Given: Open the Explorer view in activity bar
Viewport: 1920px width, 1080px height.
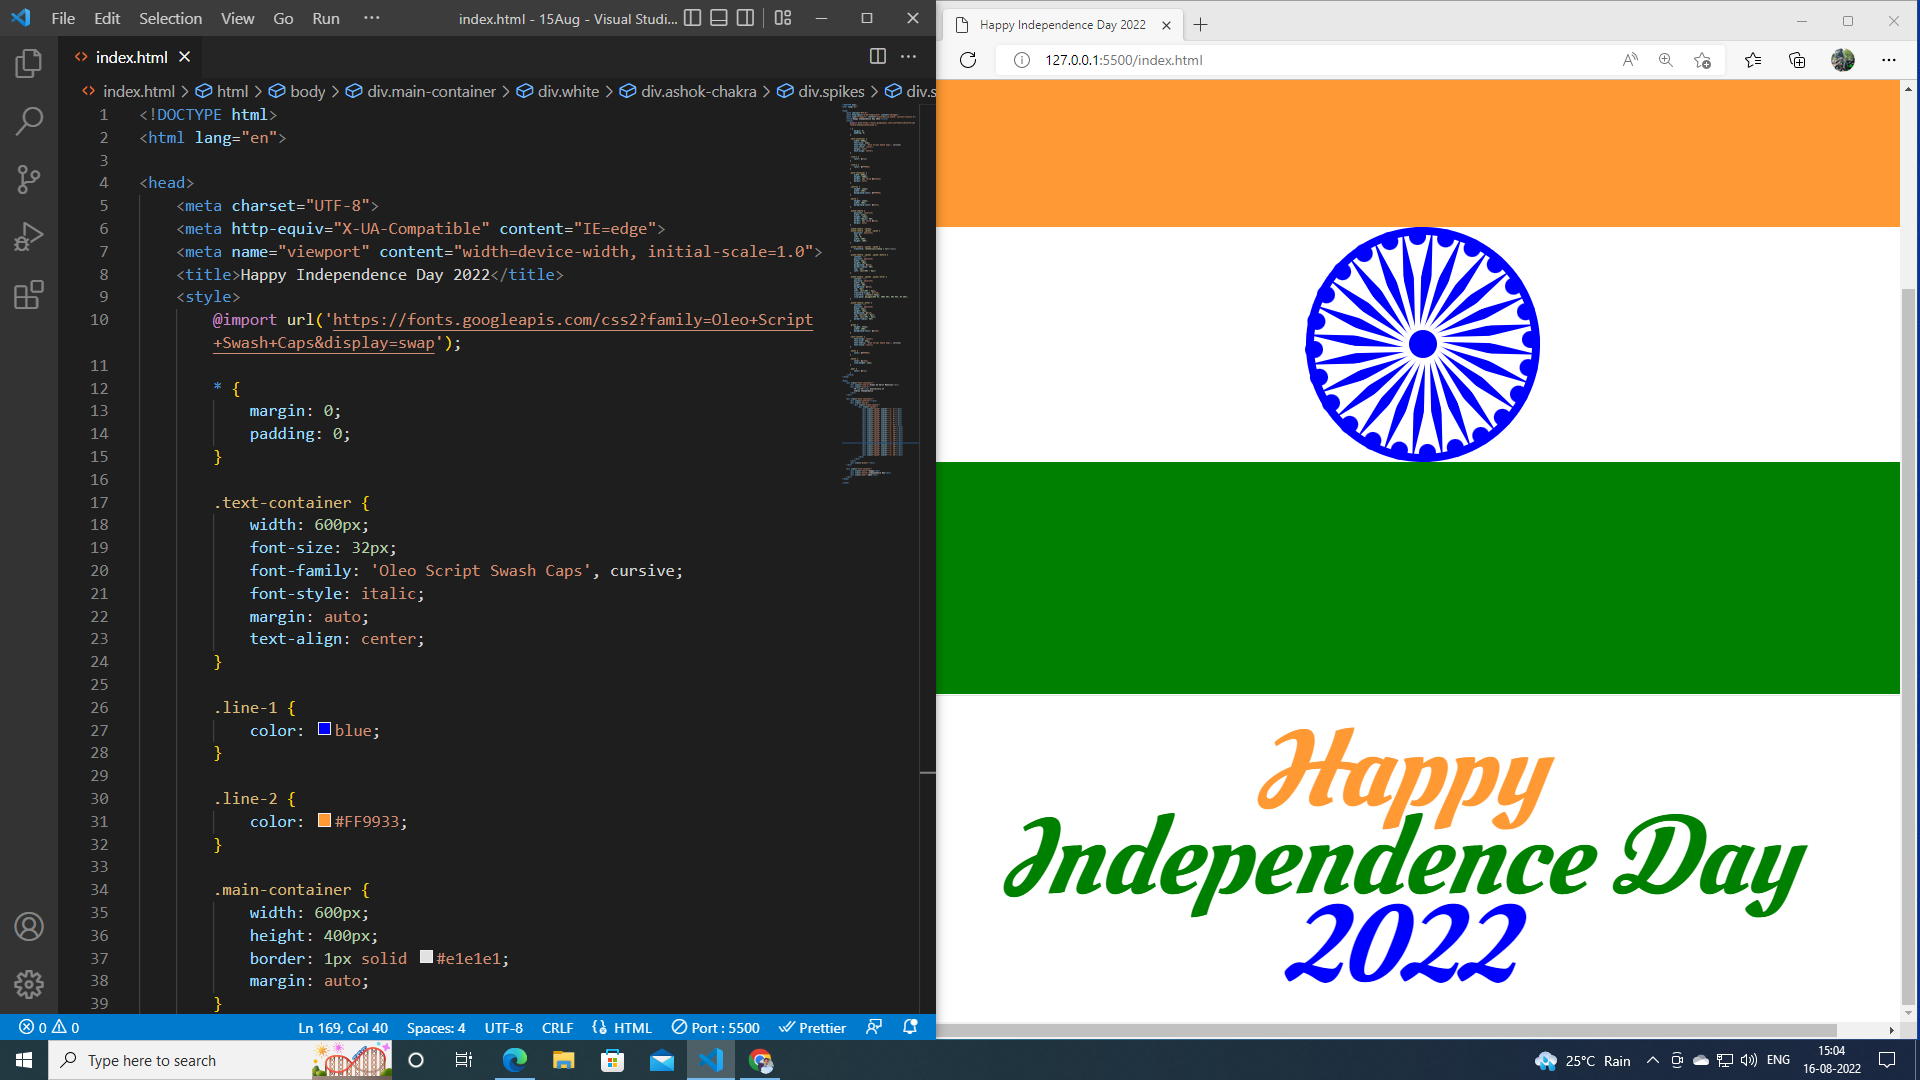Looking at the screenshot, I should [29, 64].
